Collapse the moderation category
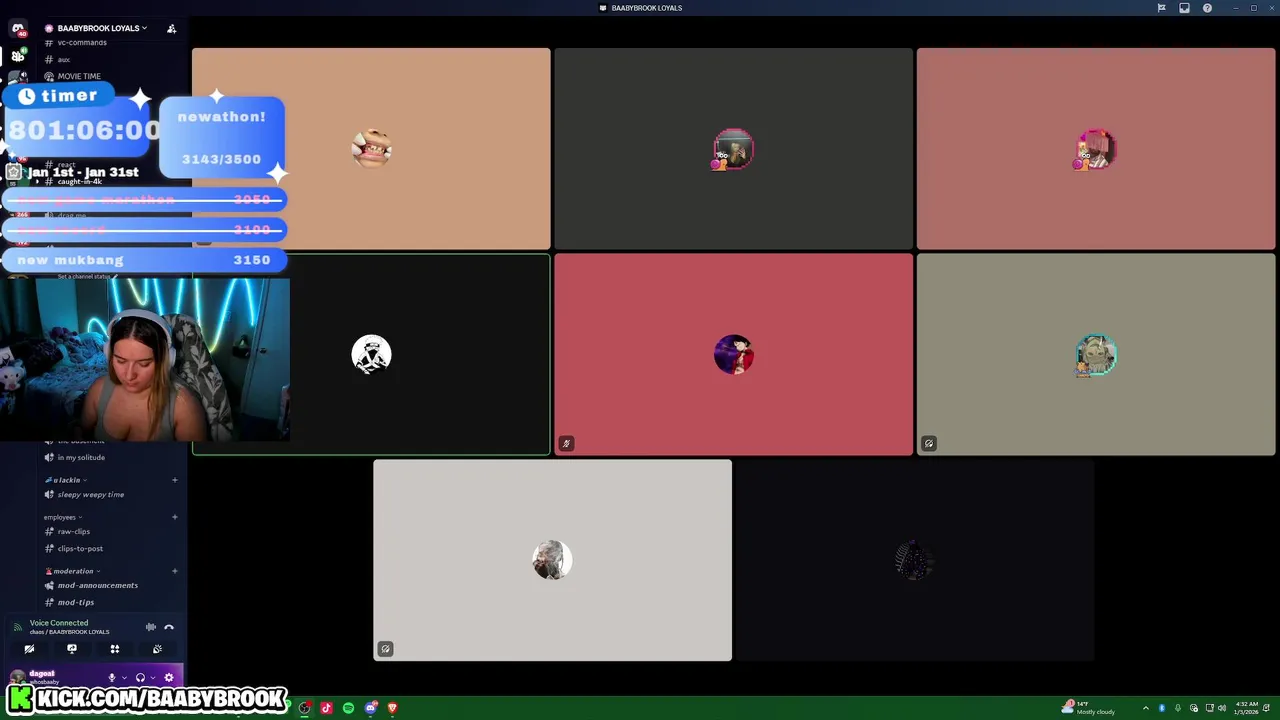 pyautogui.click(x=73, y=571)
